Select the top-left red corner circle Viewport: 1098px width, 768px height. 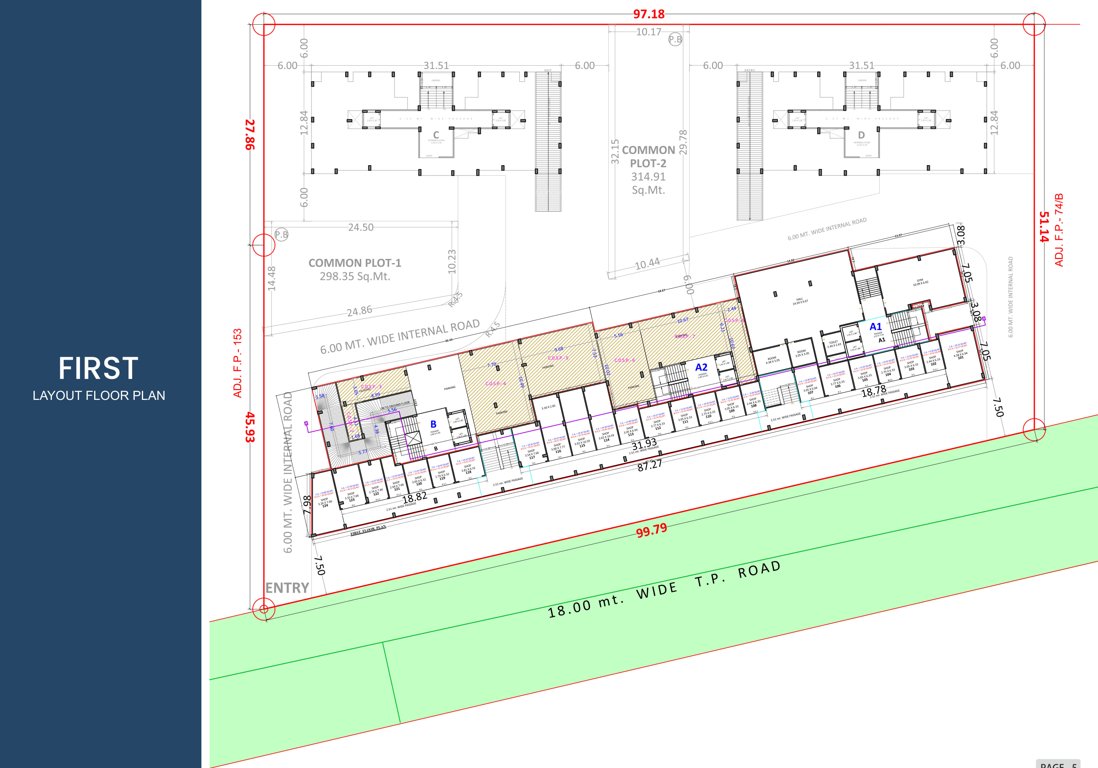[x=263, y=24]
